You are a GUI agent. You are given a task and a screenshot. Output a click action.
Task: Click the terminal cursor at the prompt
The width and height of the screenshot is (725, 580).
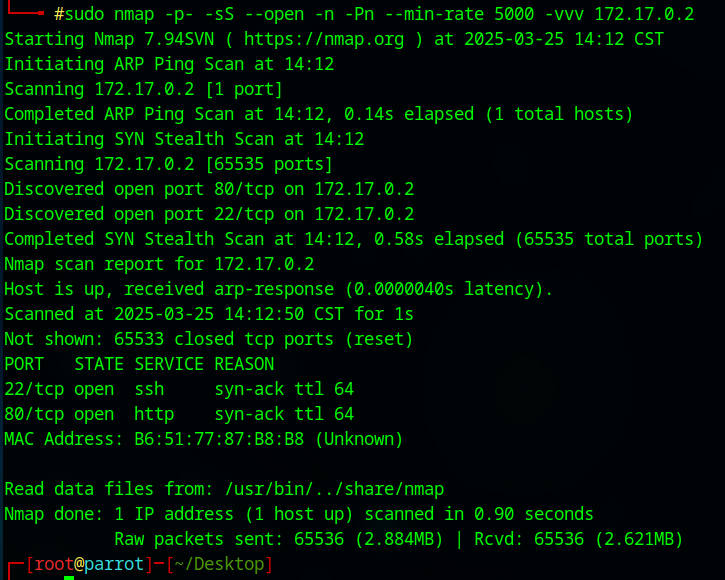(x=69, y=577)
